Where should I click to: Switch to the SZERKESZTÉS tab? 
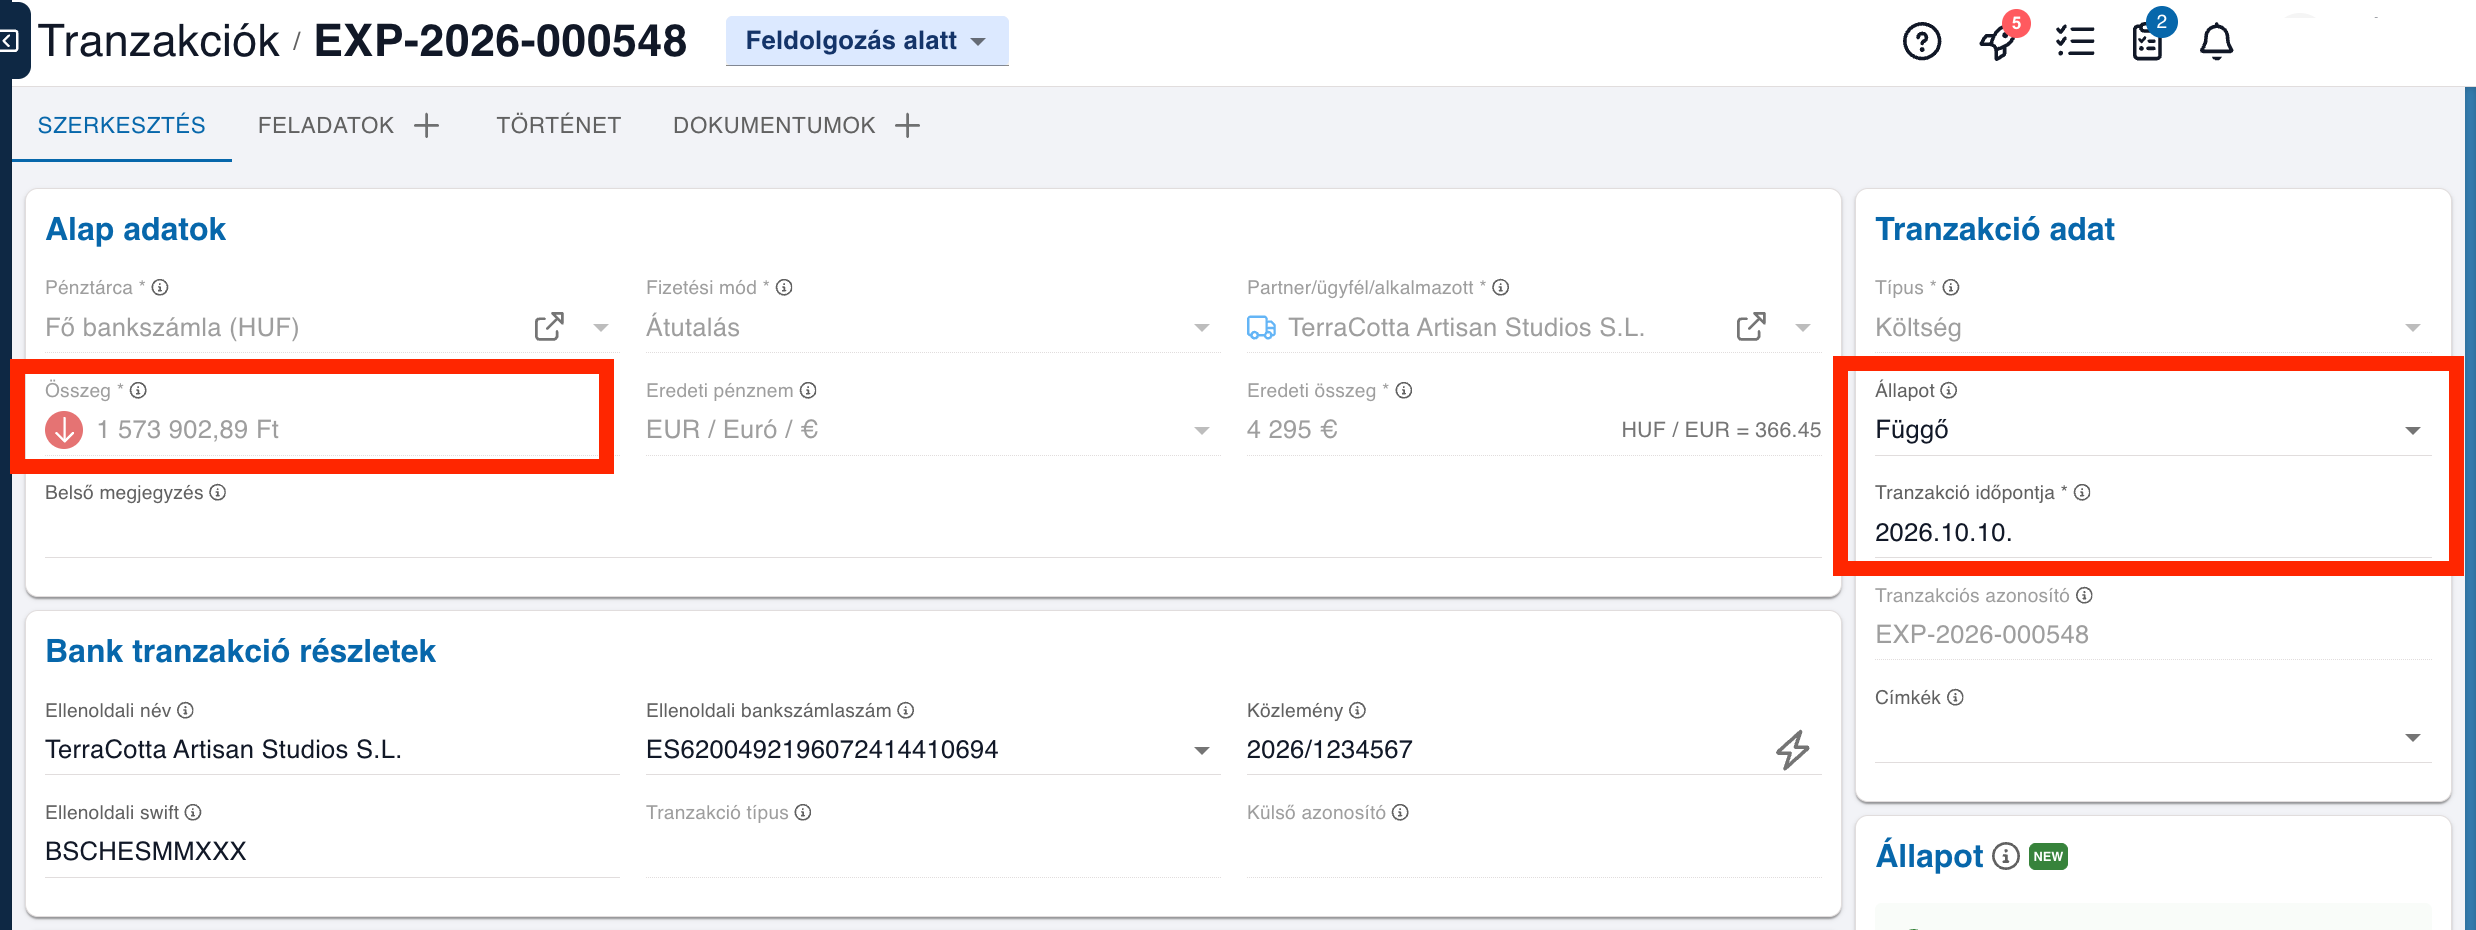122,125
